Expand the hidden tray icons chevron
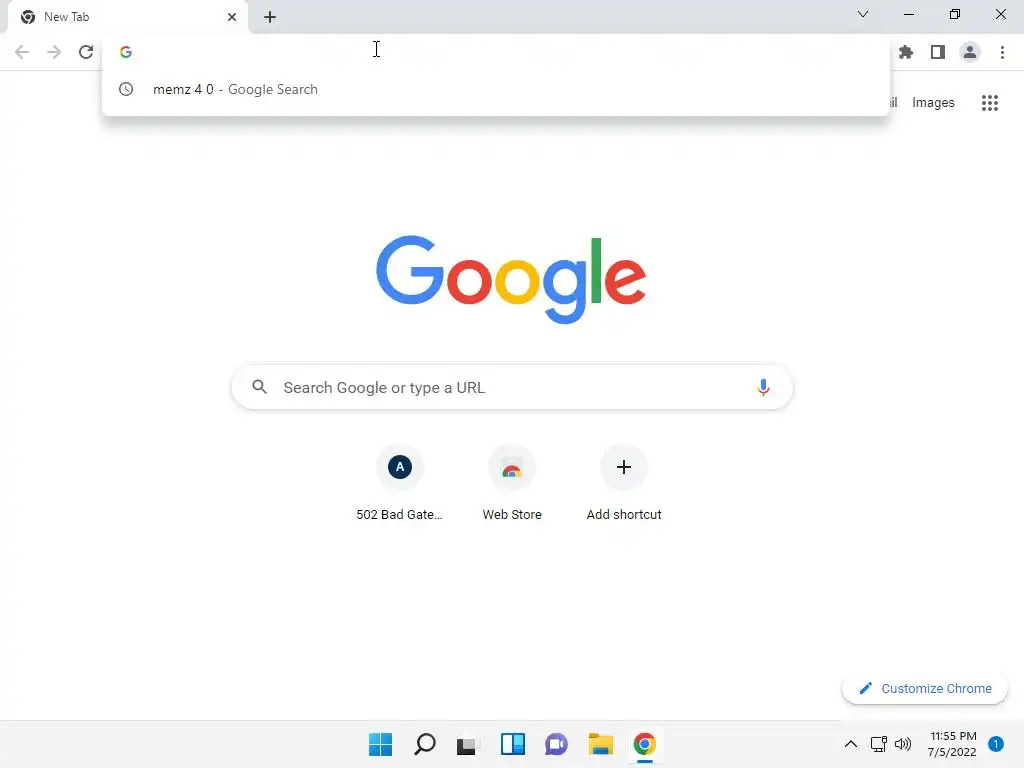The height and width of the screenshot is (768, 1024). tap(851, 744)
